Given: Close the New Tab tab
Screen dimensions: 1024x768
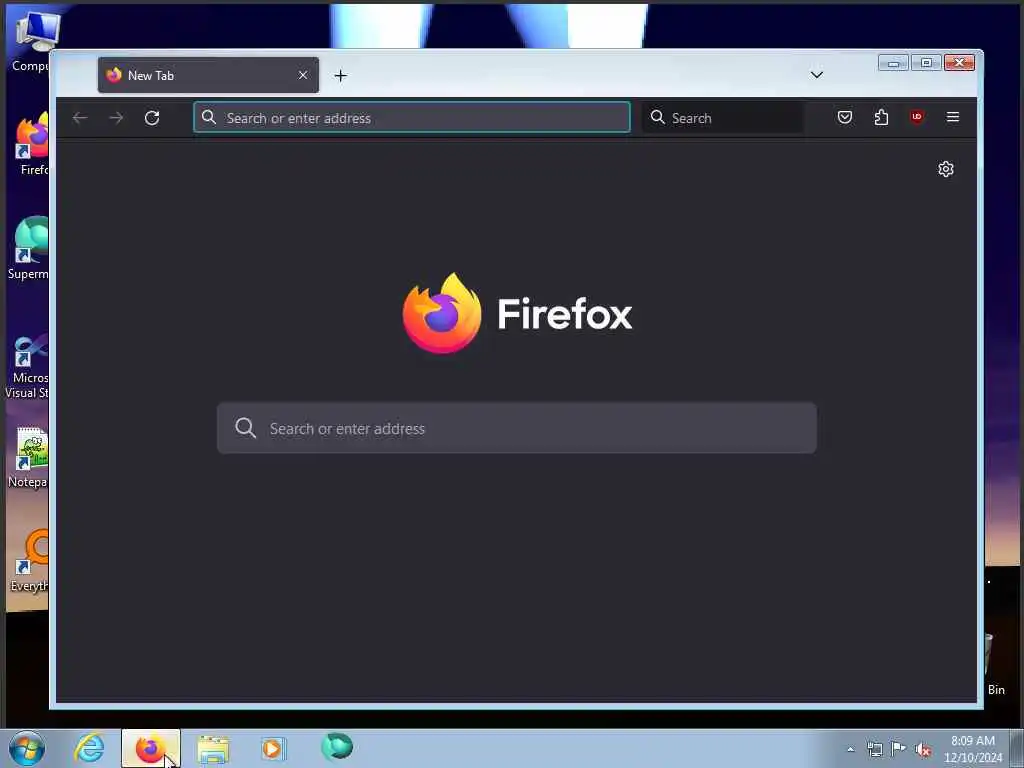Looking at the screenshot, I should [x=303, y=75].
